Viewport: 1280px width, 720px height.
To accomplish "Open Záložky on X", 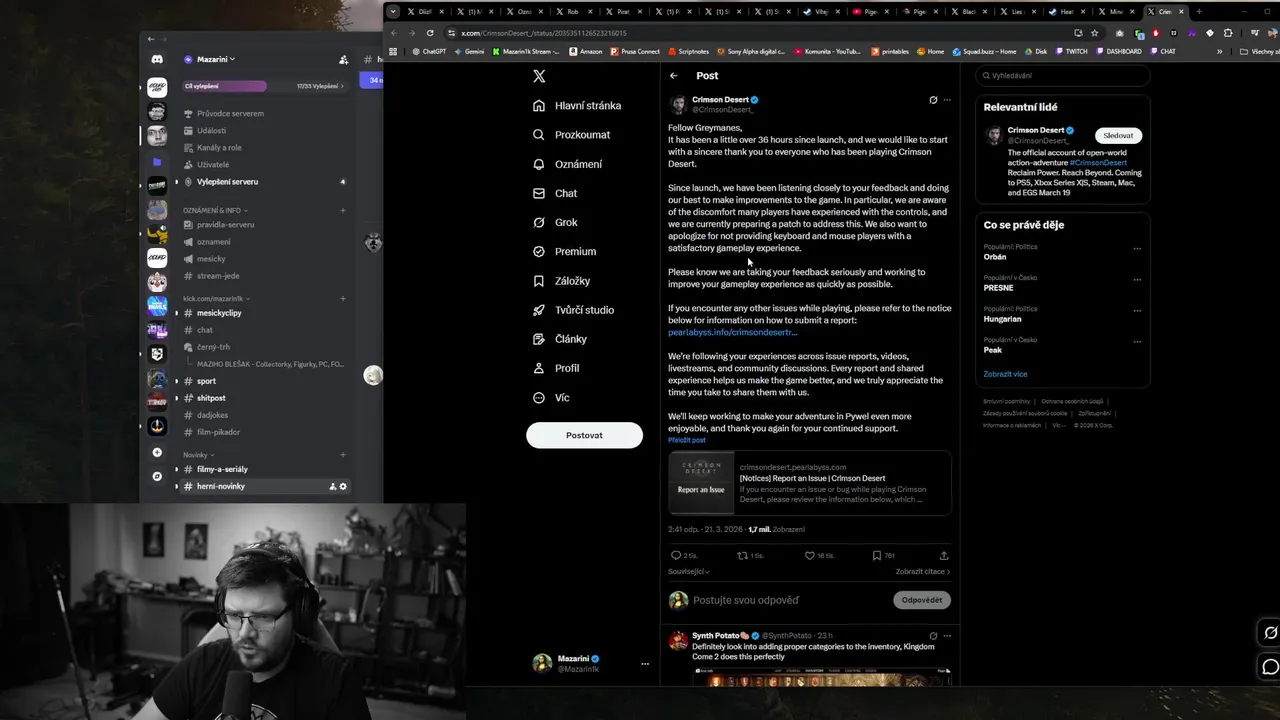I will coord(561,281).
